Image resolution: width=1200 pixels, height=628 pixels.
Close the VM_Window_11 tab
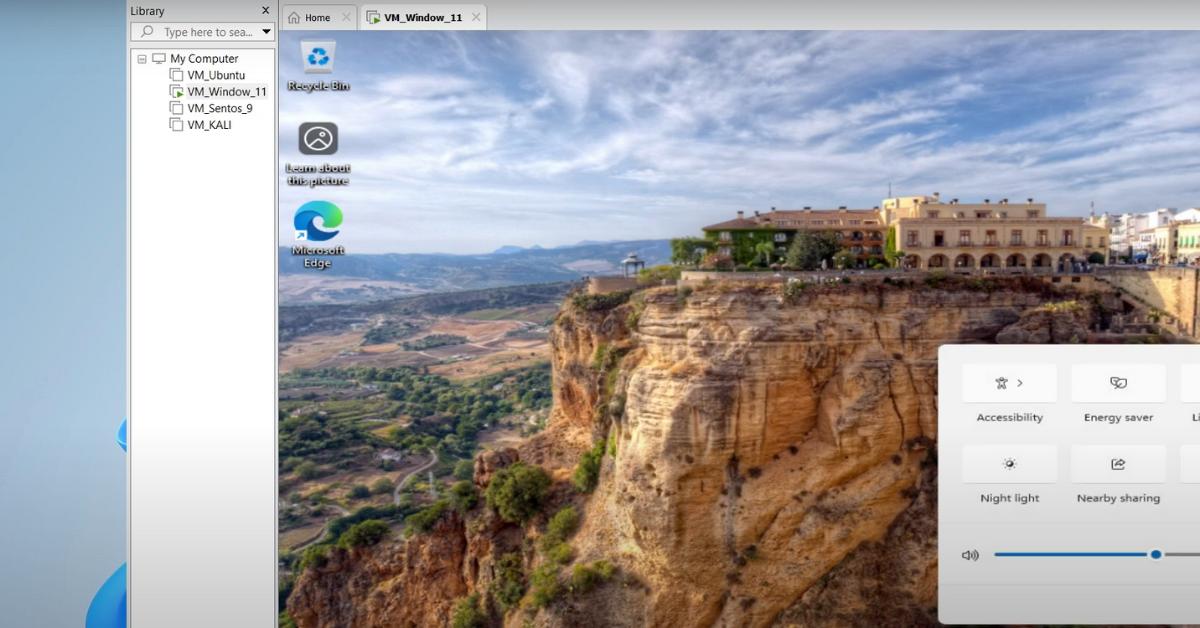tap(476, 17)
